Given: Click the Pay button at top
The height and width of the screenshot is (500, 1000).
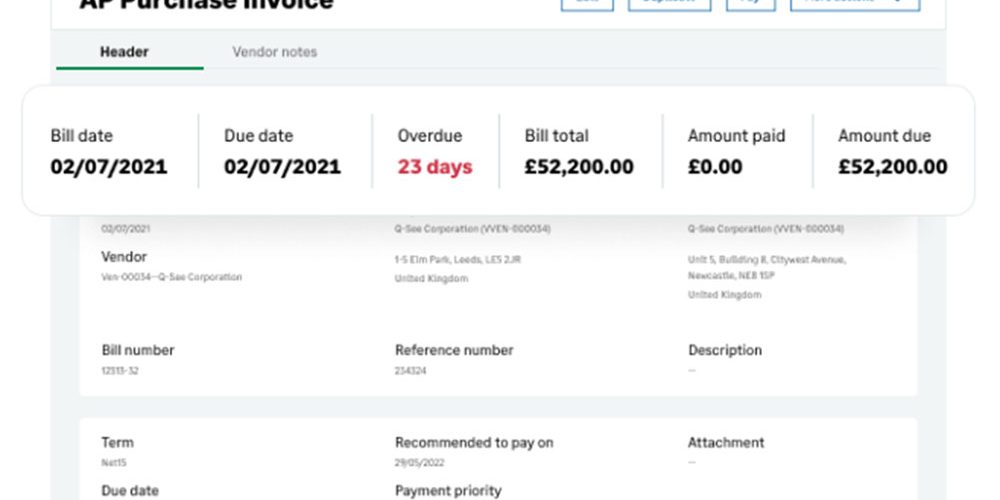Looking at the screenshot, I should click(751, 4).
